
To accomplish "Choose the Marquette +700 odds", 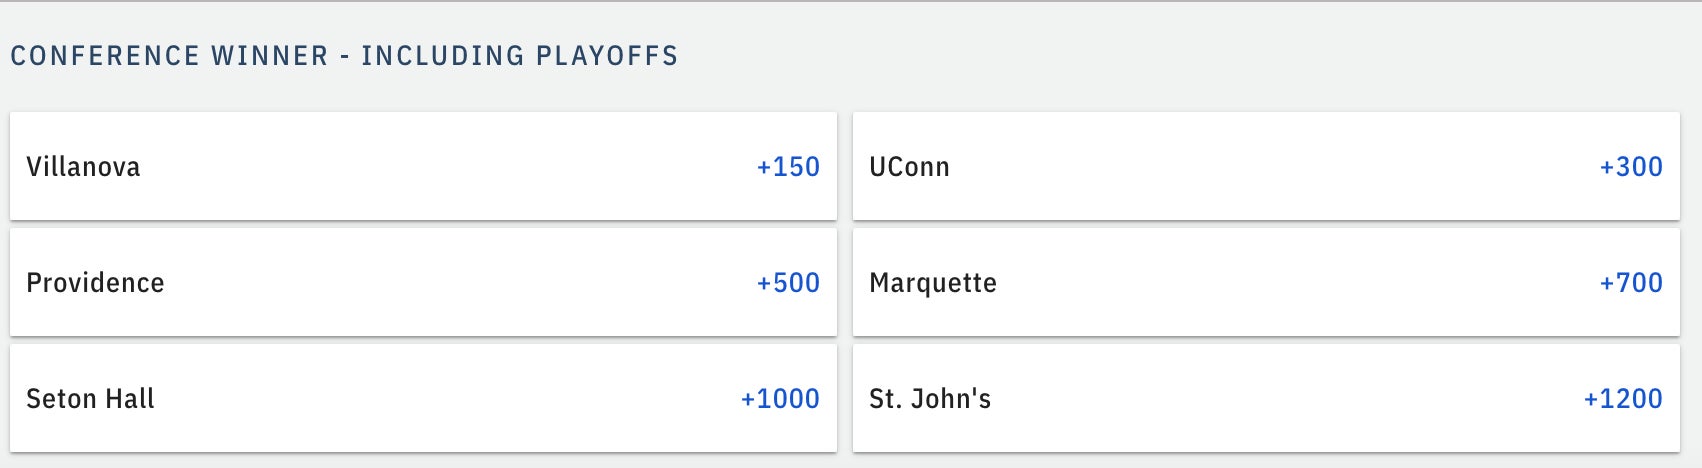I will [x=1631, y=283].
